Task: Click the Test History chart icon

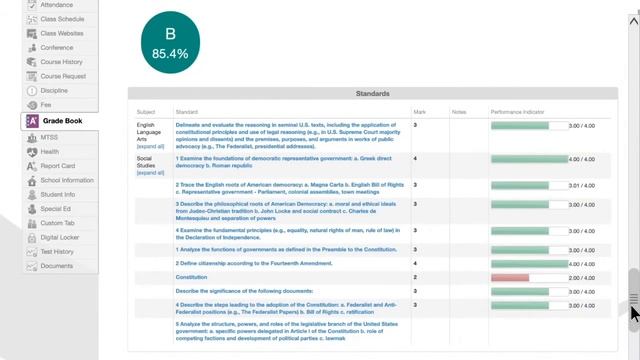Action: (32, 252)
